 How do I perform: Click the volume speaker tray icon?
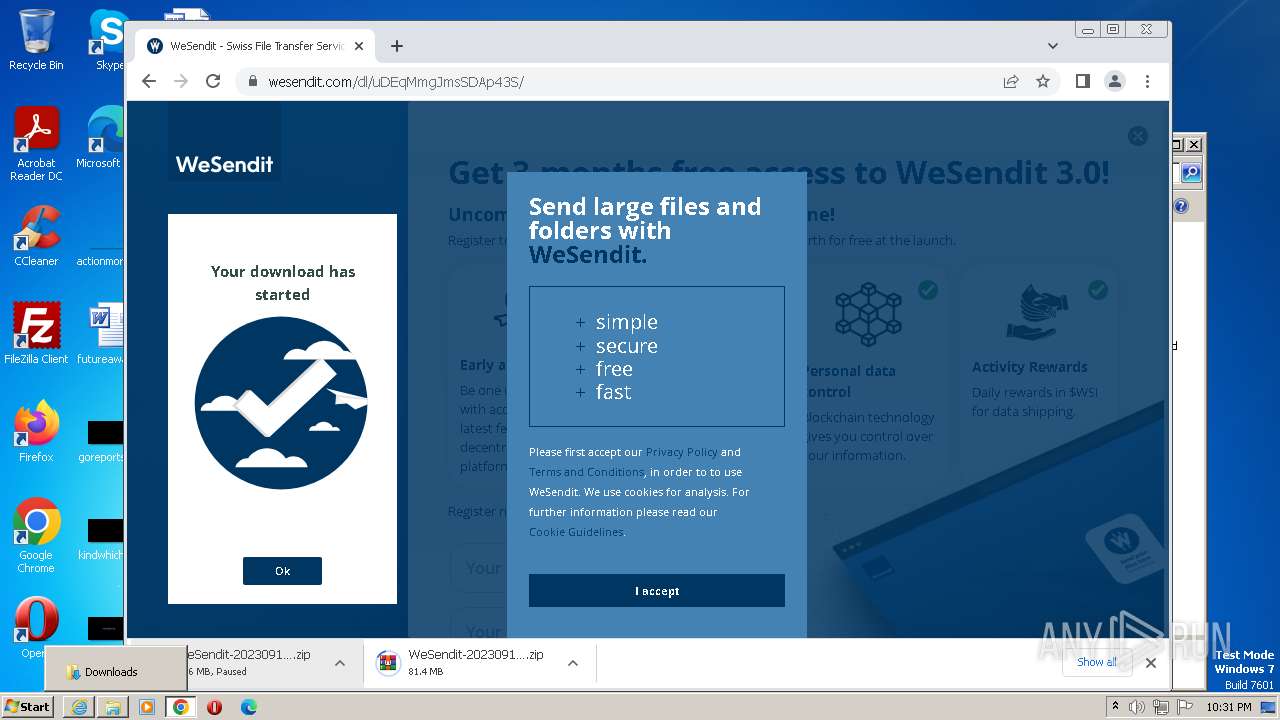click(1137, 707)
